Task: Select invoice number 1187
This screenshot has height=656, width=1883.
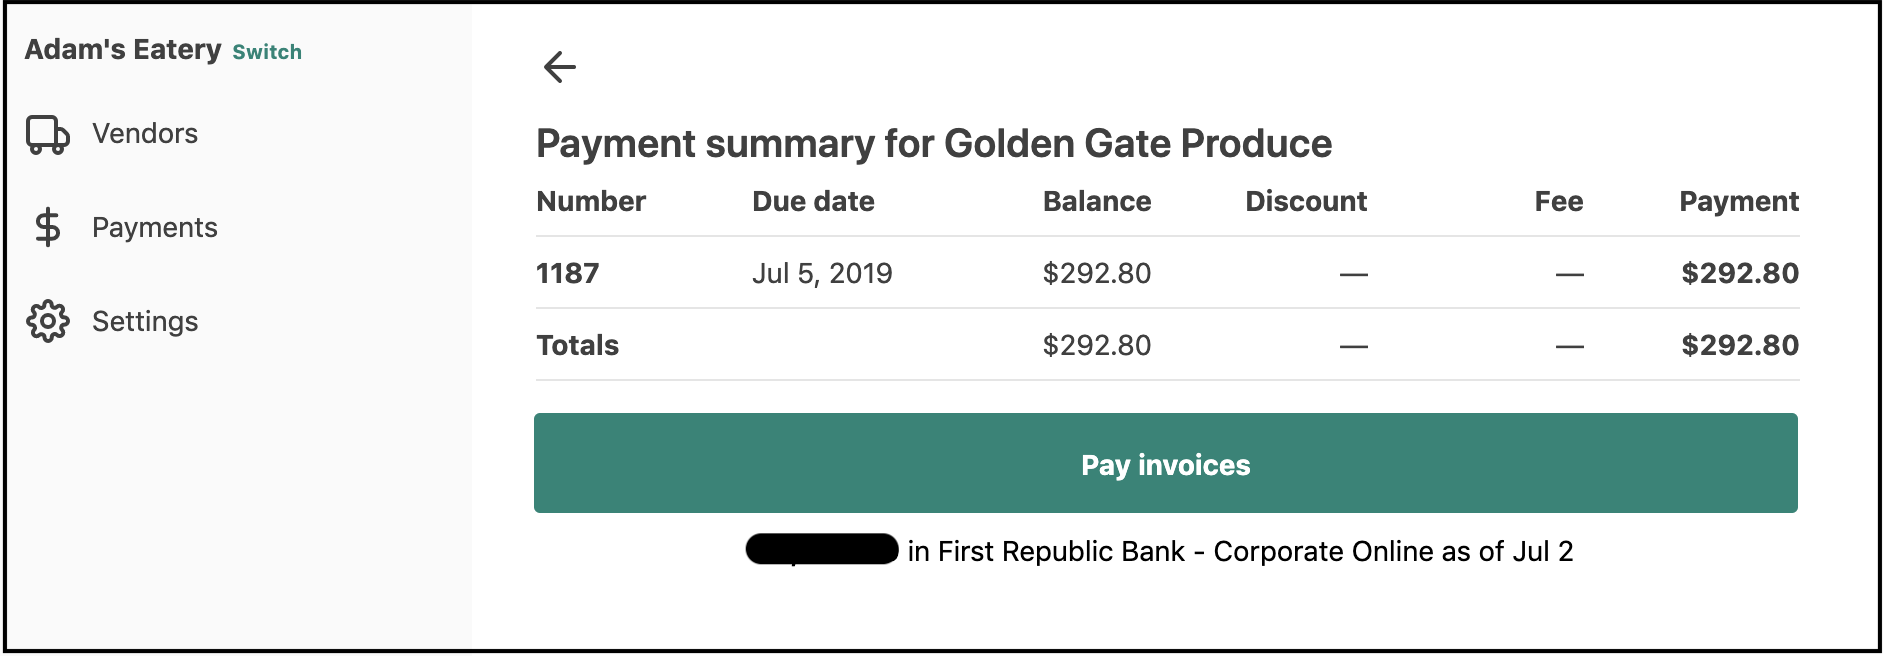Action: [x=567, y=273]
